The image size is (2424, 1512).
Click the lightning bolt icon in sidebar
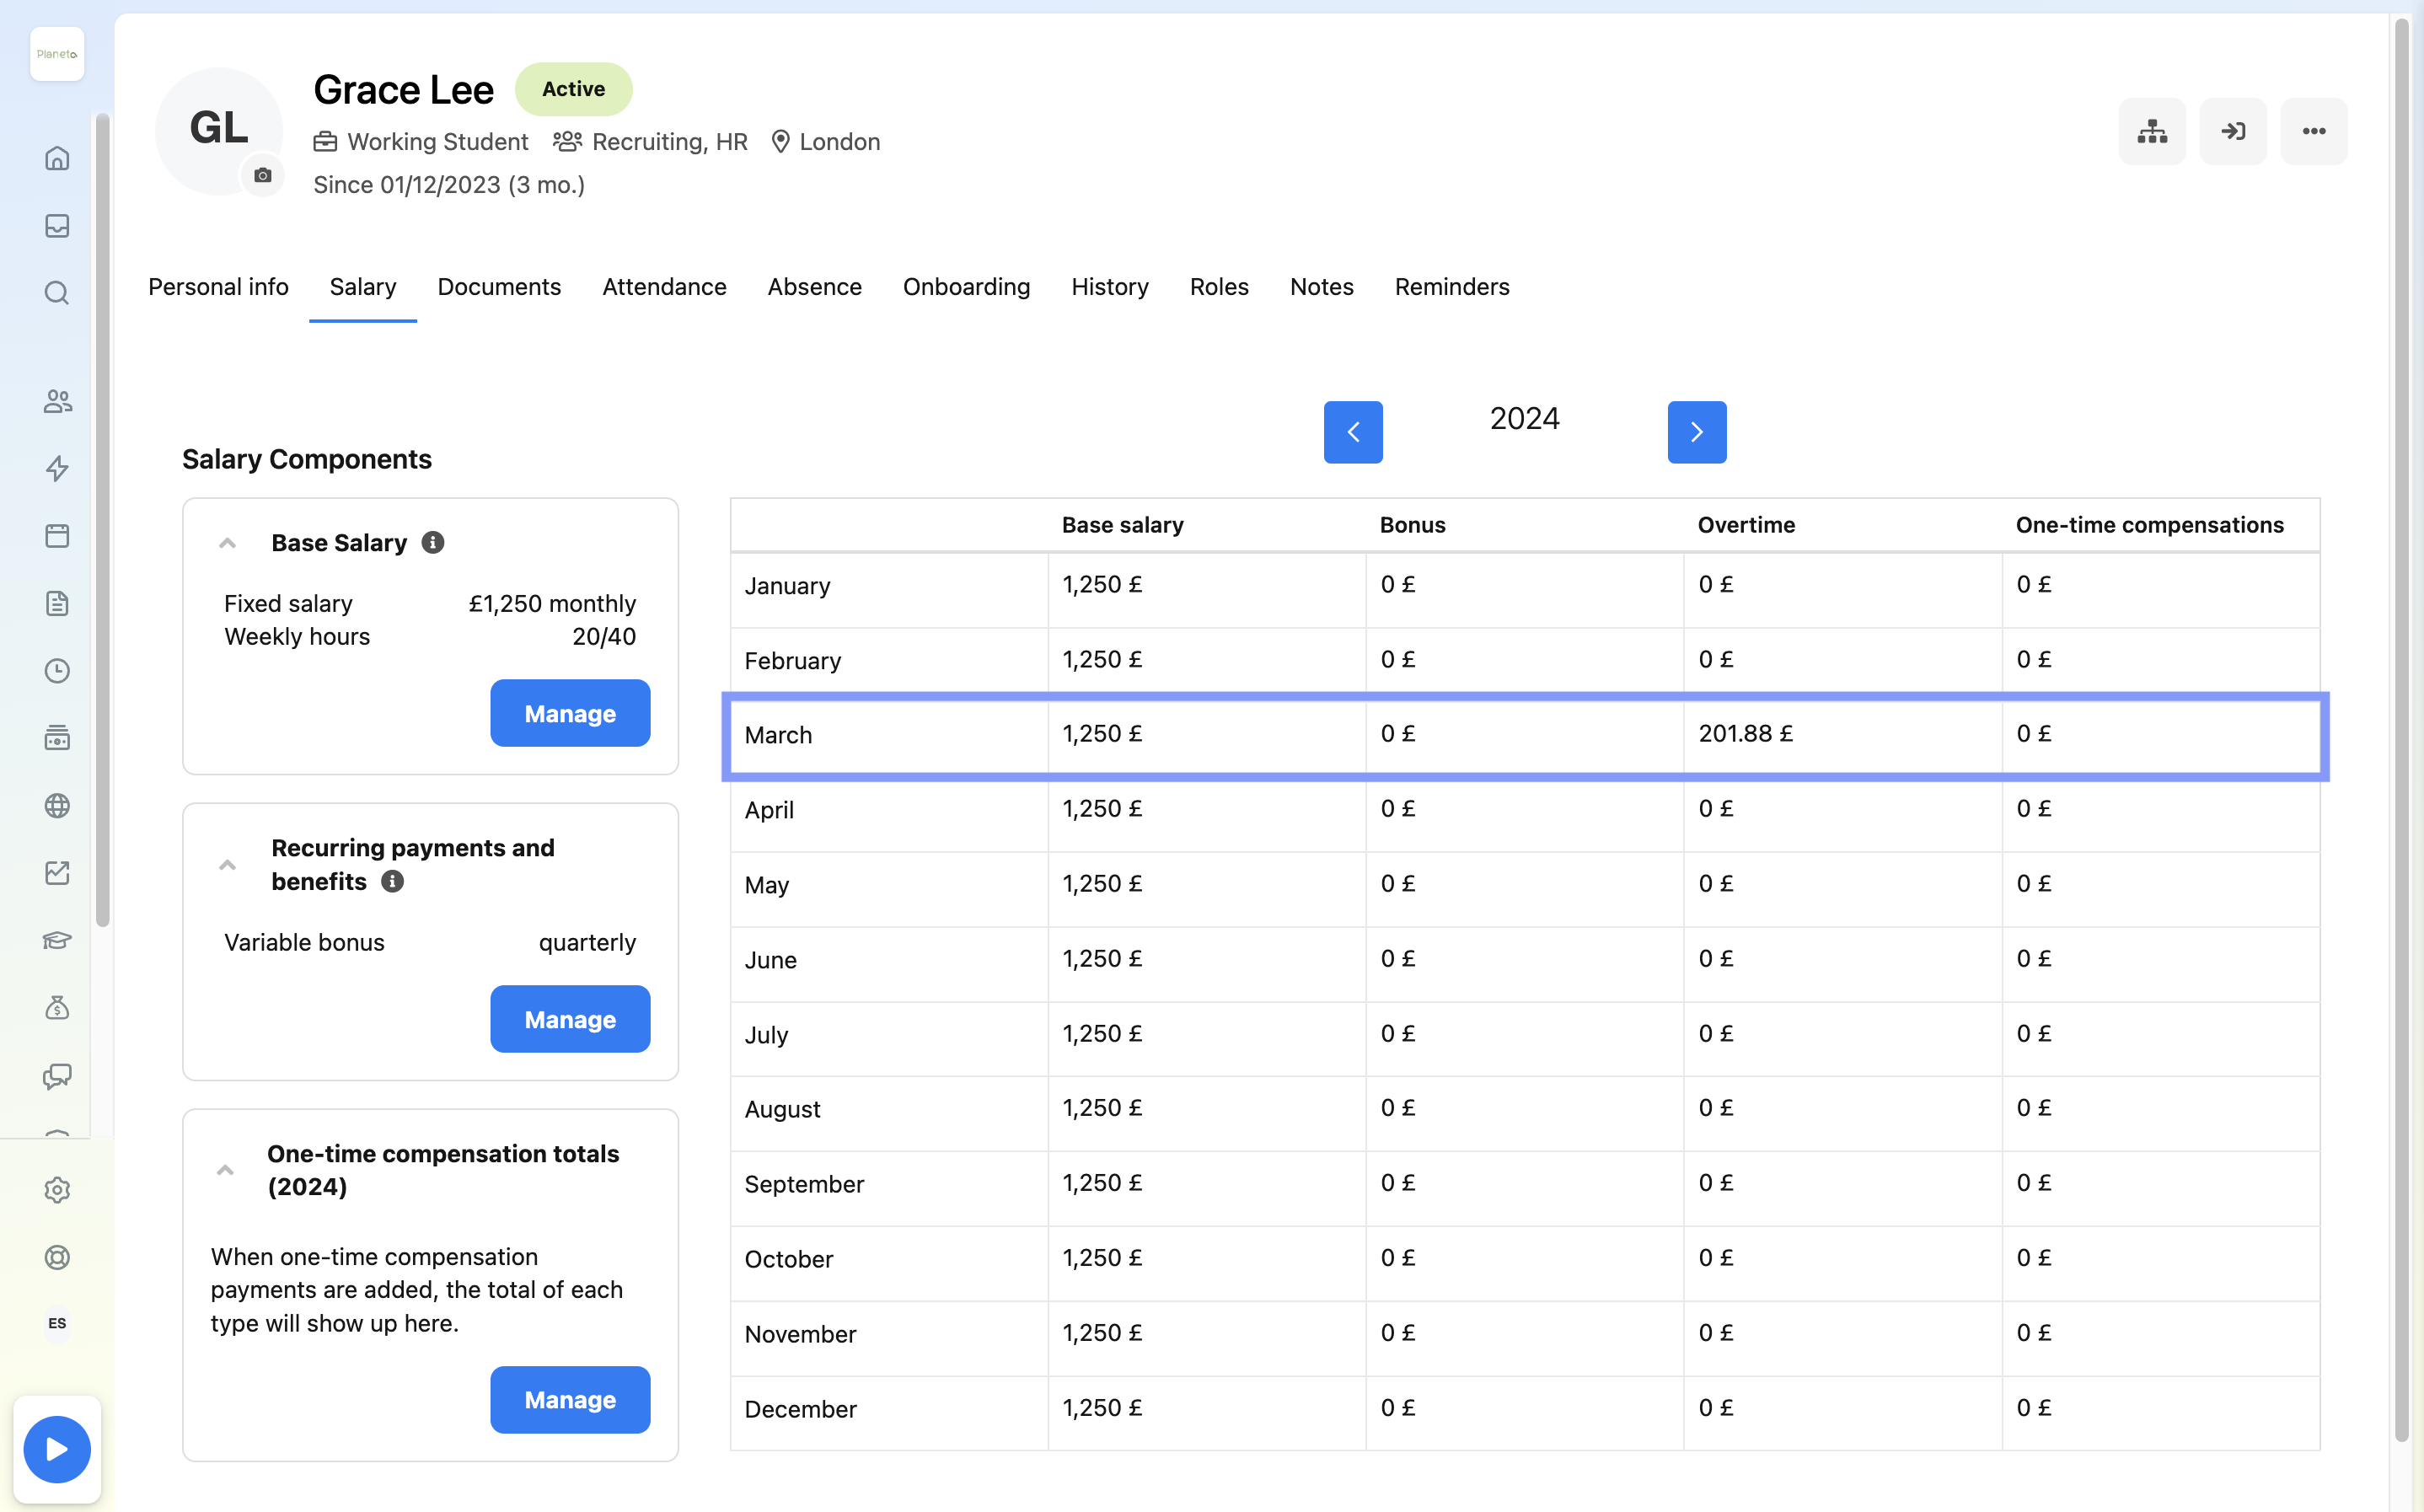57,468
